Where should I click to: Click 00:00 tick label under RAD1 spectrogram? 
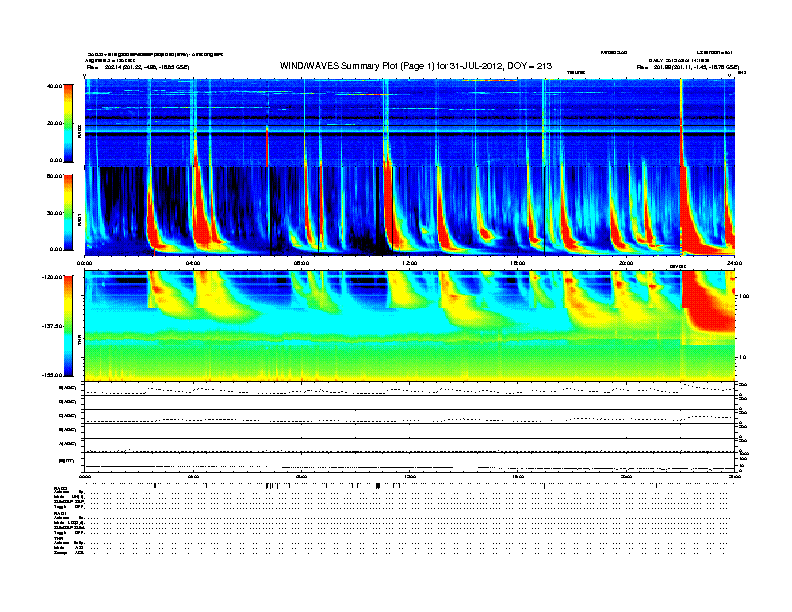coord(84,263)
